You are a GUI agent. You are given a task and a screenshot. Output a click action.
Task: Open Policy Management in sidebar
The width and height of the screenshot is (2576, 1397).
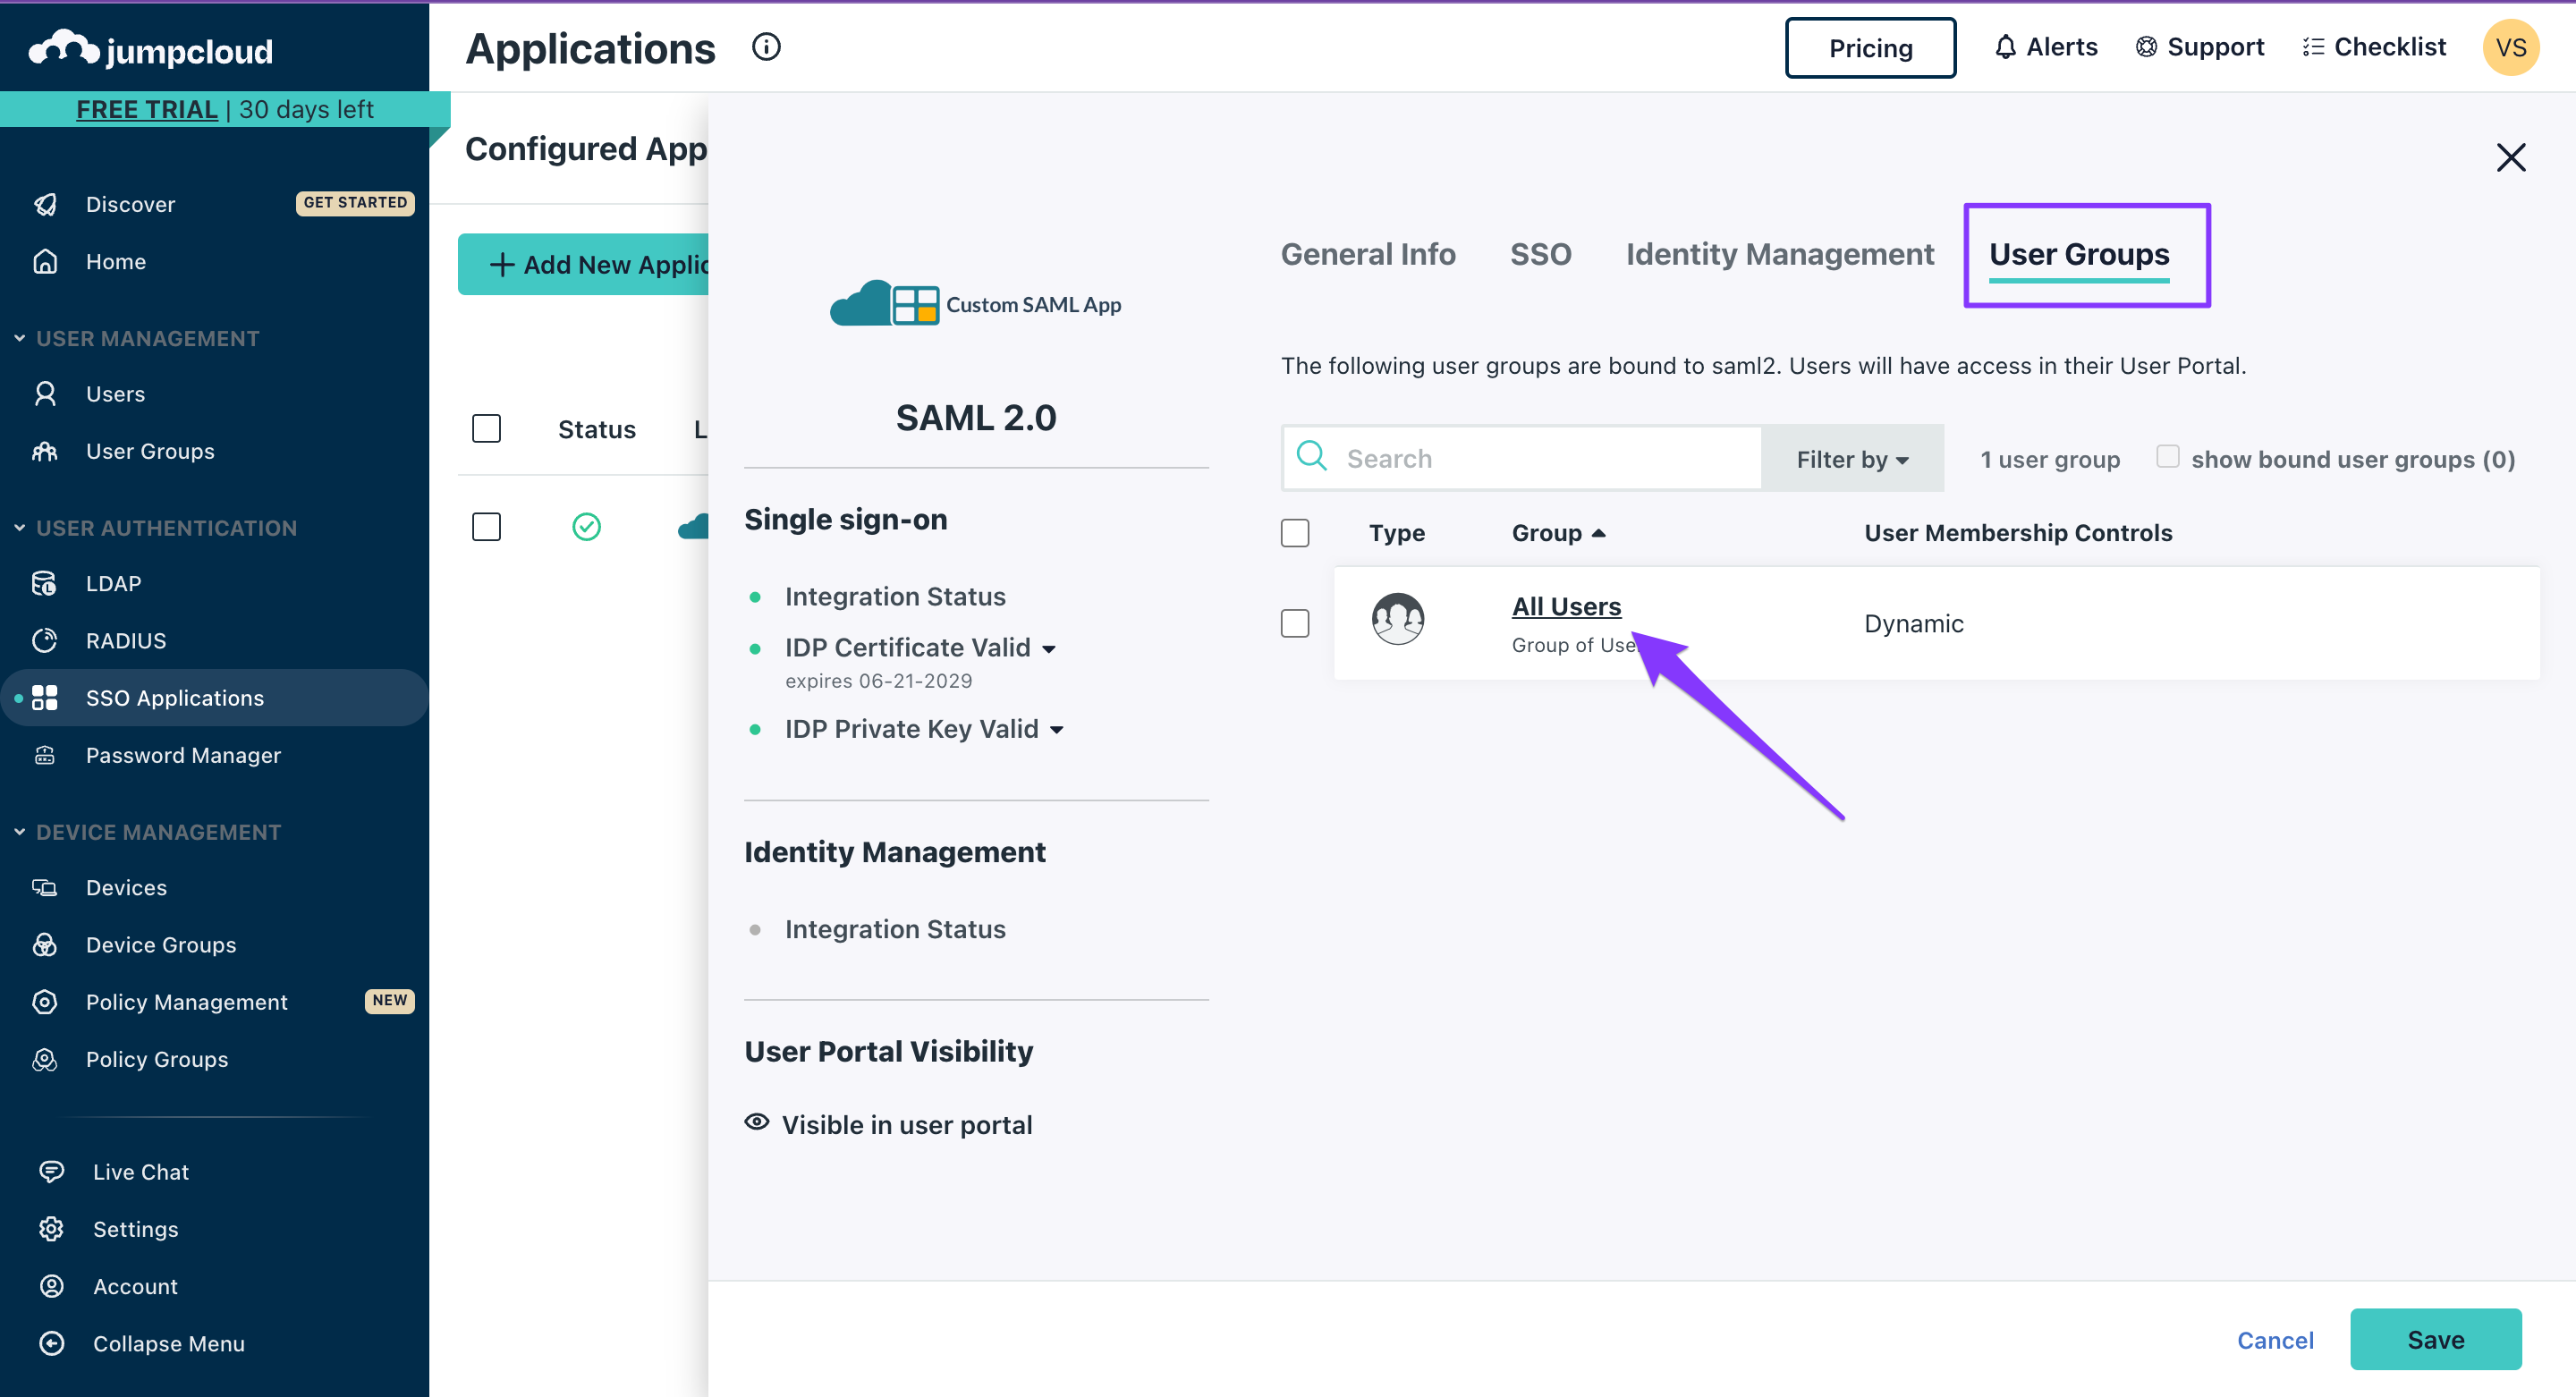point(186,1002)
